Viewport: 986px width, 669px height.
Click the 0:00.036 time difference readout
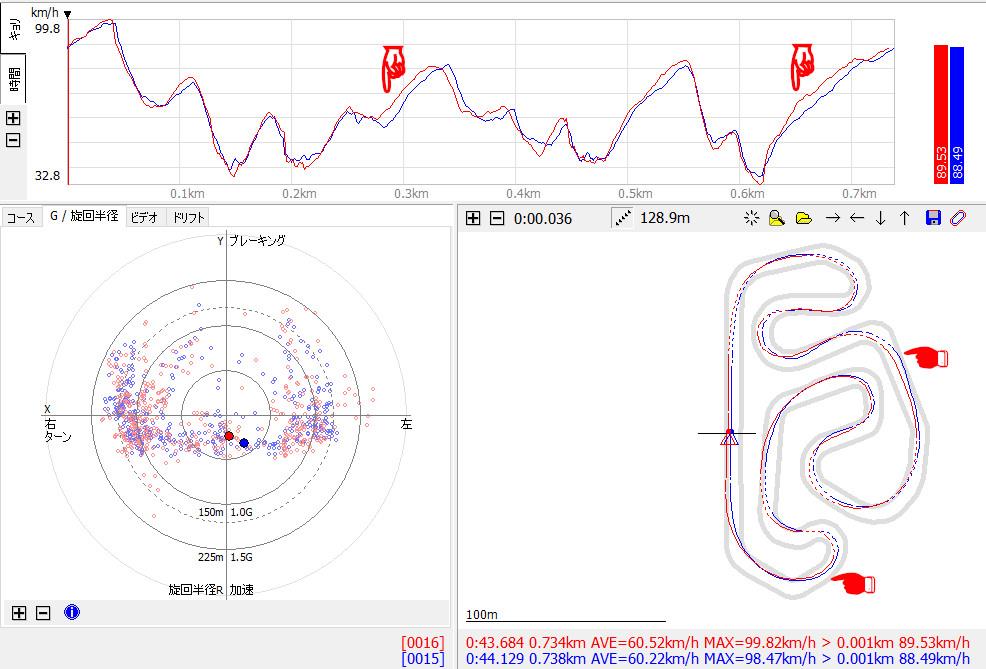(543, 219)
